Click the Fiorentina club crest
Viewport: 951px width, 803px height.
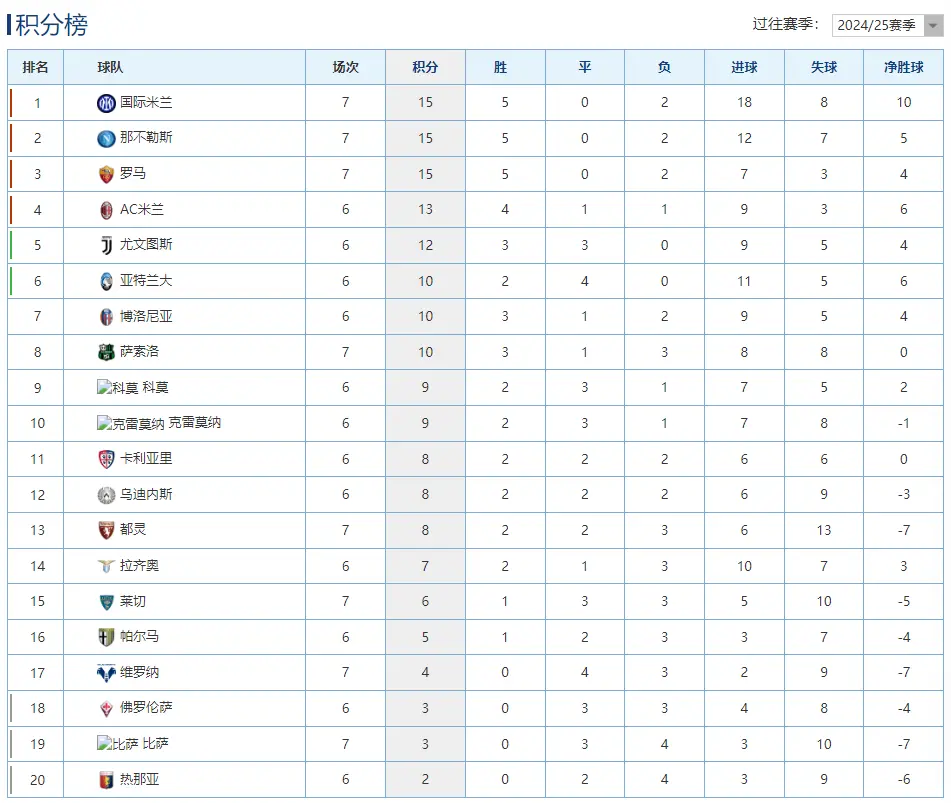click(105, 708)
